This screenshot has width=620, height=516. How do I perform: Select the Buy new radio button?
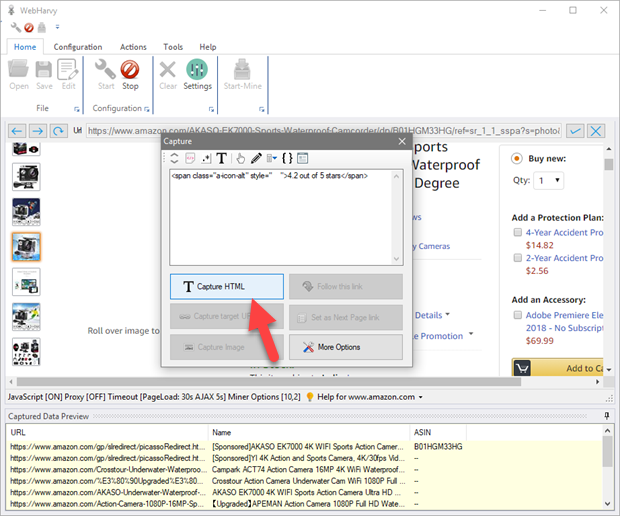pyautogui.click(x=517, y=158)
